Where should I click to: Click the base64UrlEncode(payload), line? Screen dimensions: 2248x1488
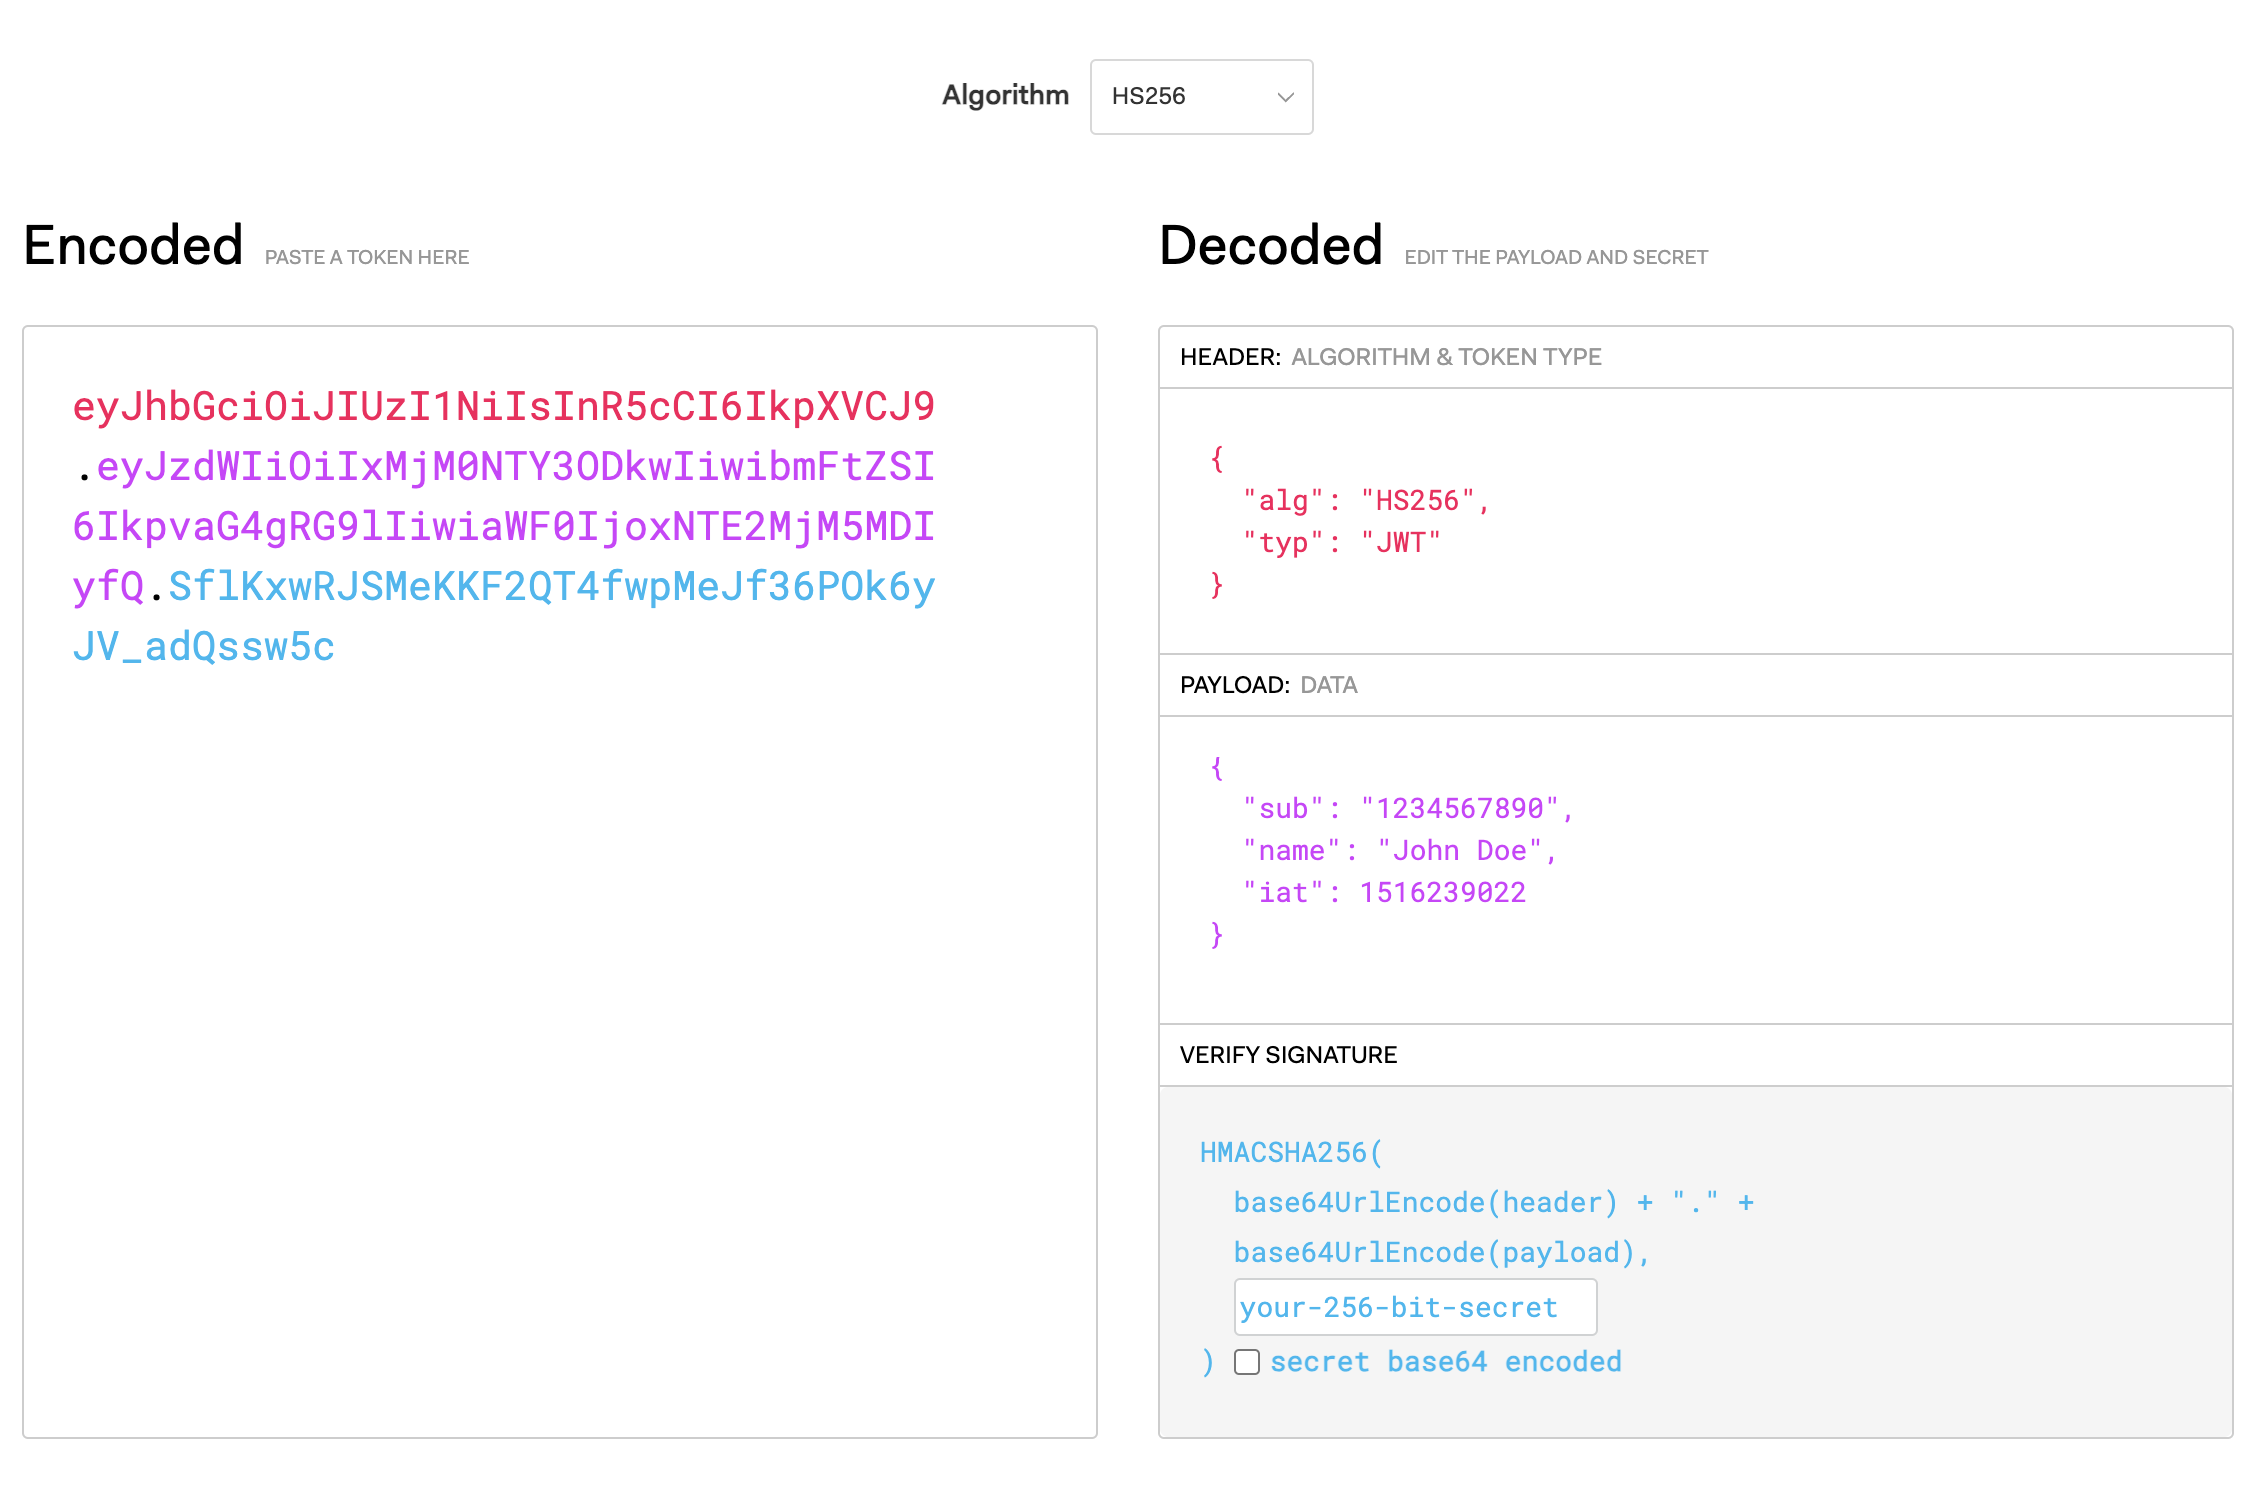coord(1441,1253)
